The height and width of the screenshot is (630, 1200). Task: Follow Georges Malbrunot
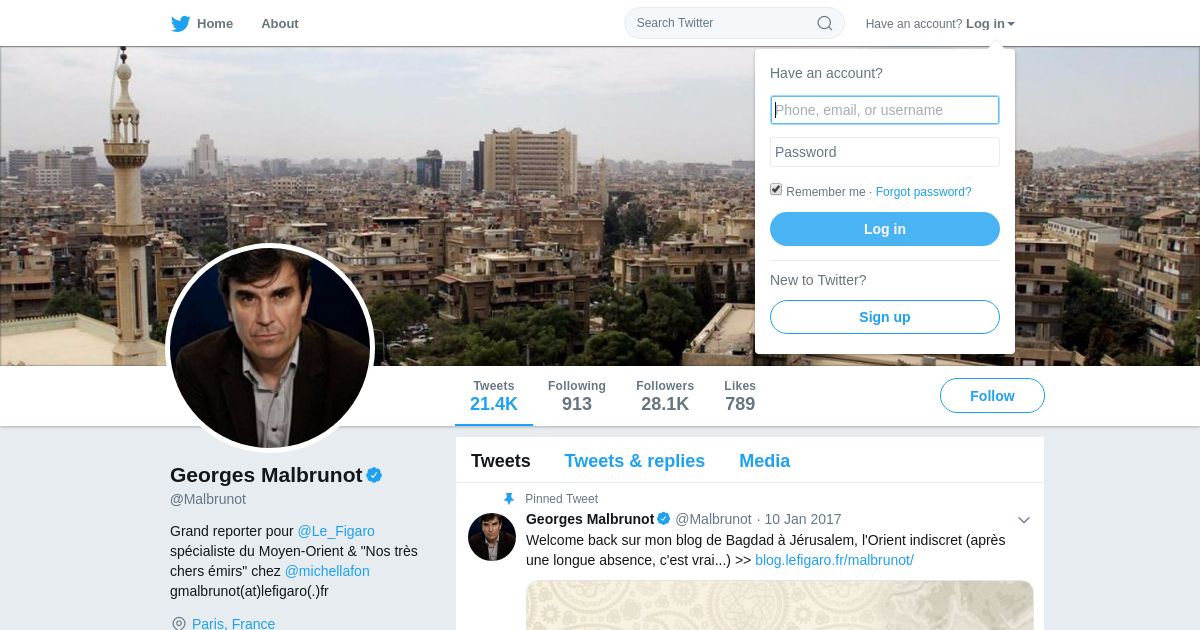click(992, 396)
